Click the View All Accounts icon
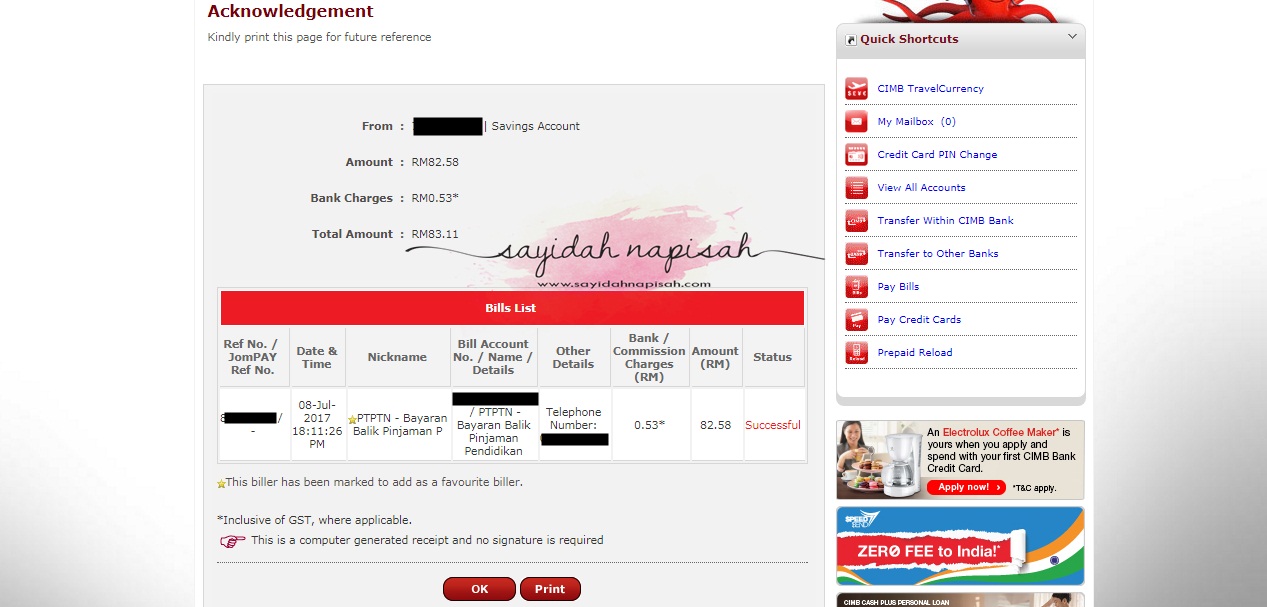The height and width of the screenshot is (607, 1267). 856,187
